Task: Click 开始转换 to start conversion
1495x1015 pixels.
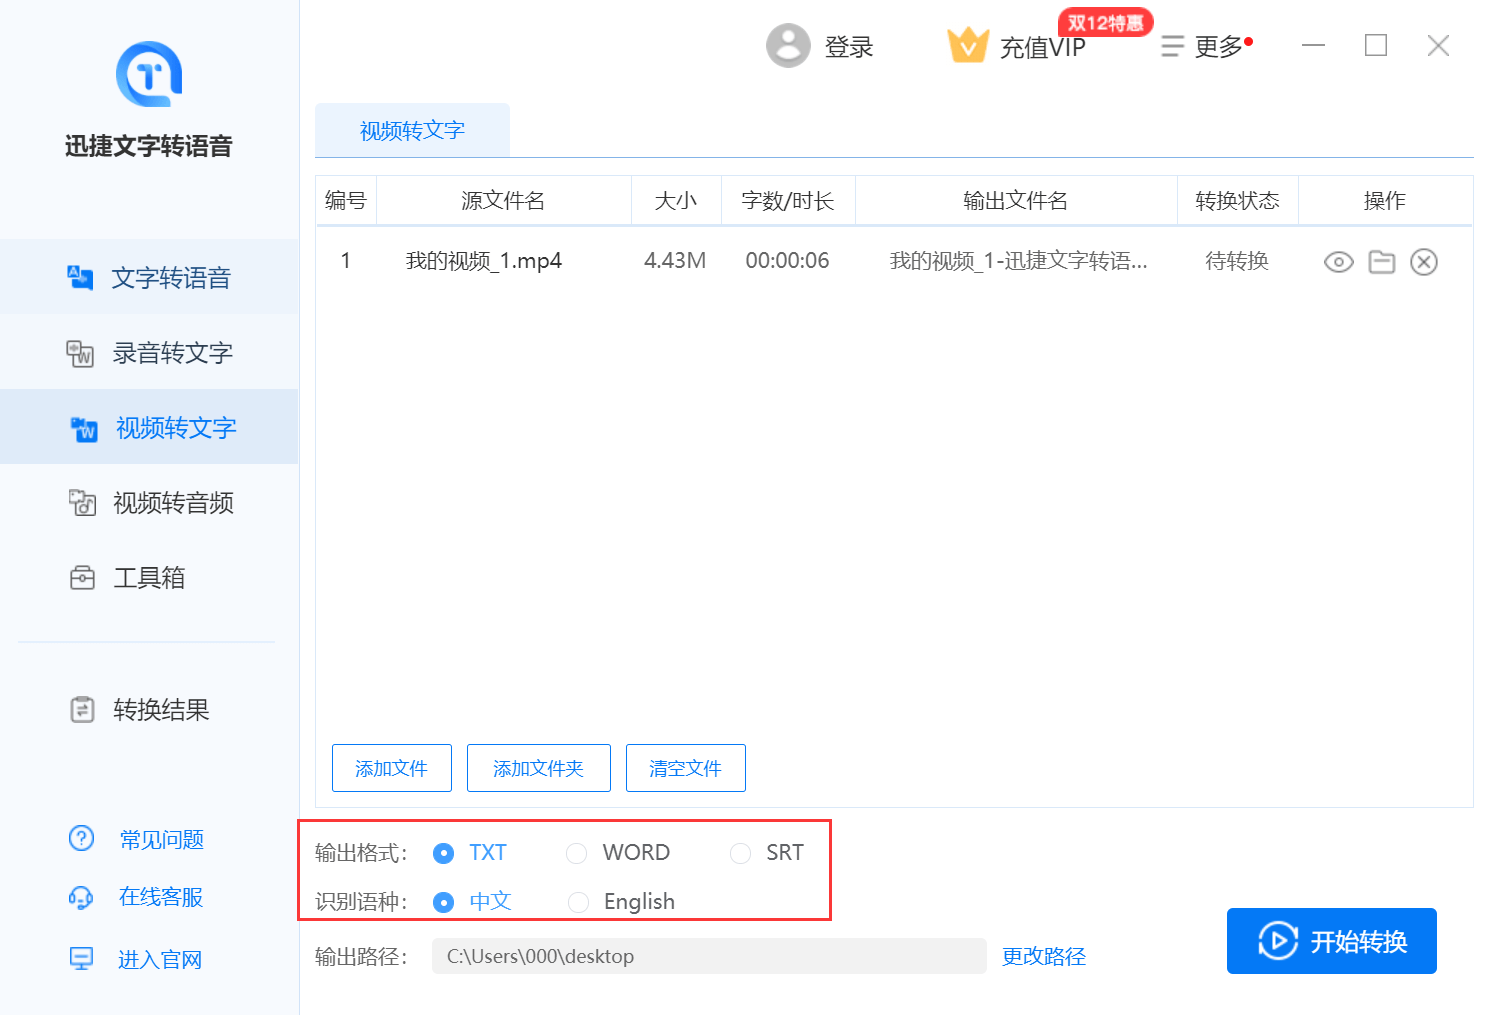Action: (x=1331, y=941)
